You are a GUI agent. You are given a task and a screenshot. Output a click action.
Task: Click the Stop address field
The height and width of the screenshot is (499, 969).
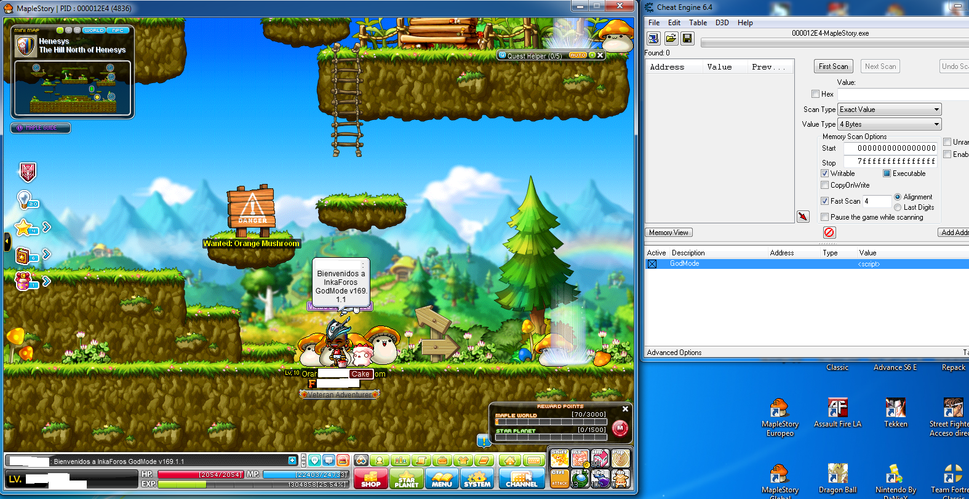pyautogui.click(x=890, y=161)
